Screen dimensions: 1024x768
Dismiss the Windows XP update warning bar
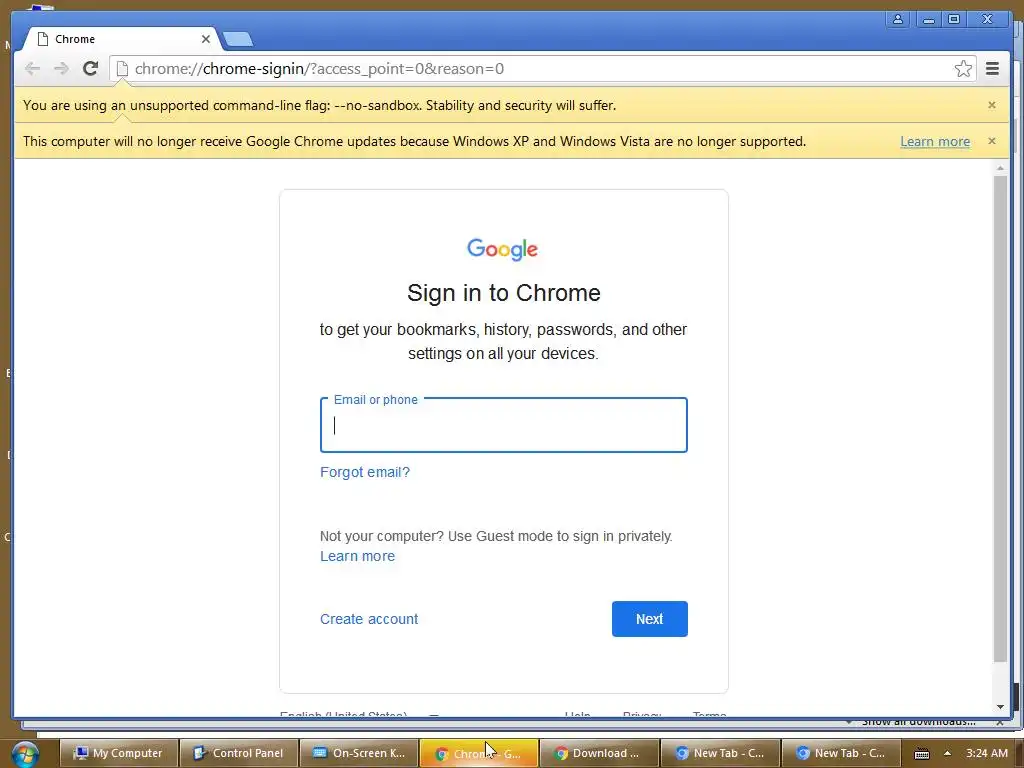tap(991, 141)
